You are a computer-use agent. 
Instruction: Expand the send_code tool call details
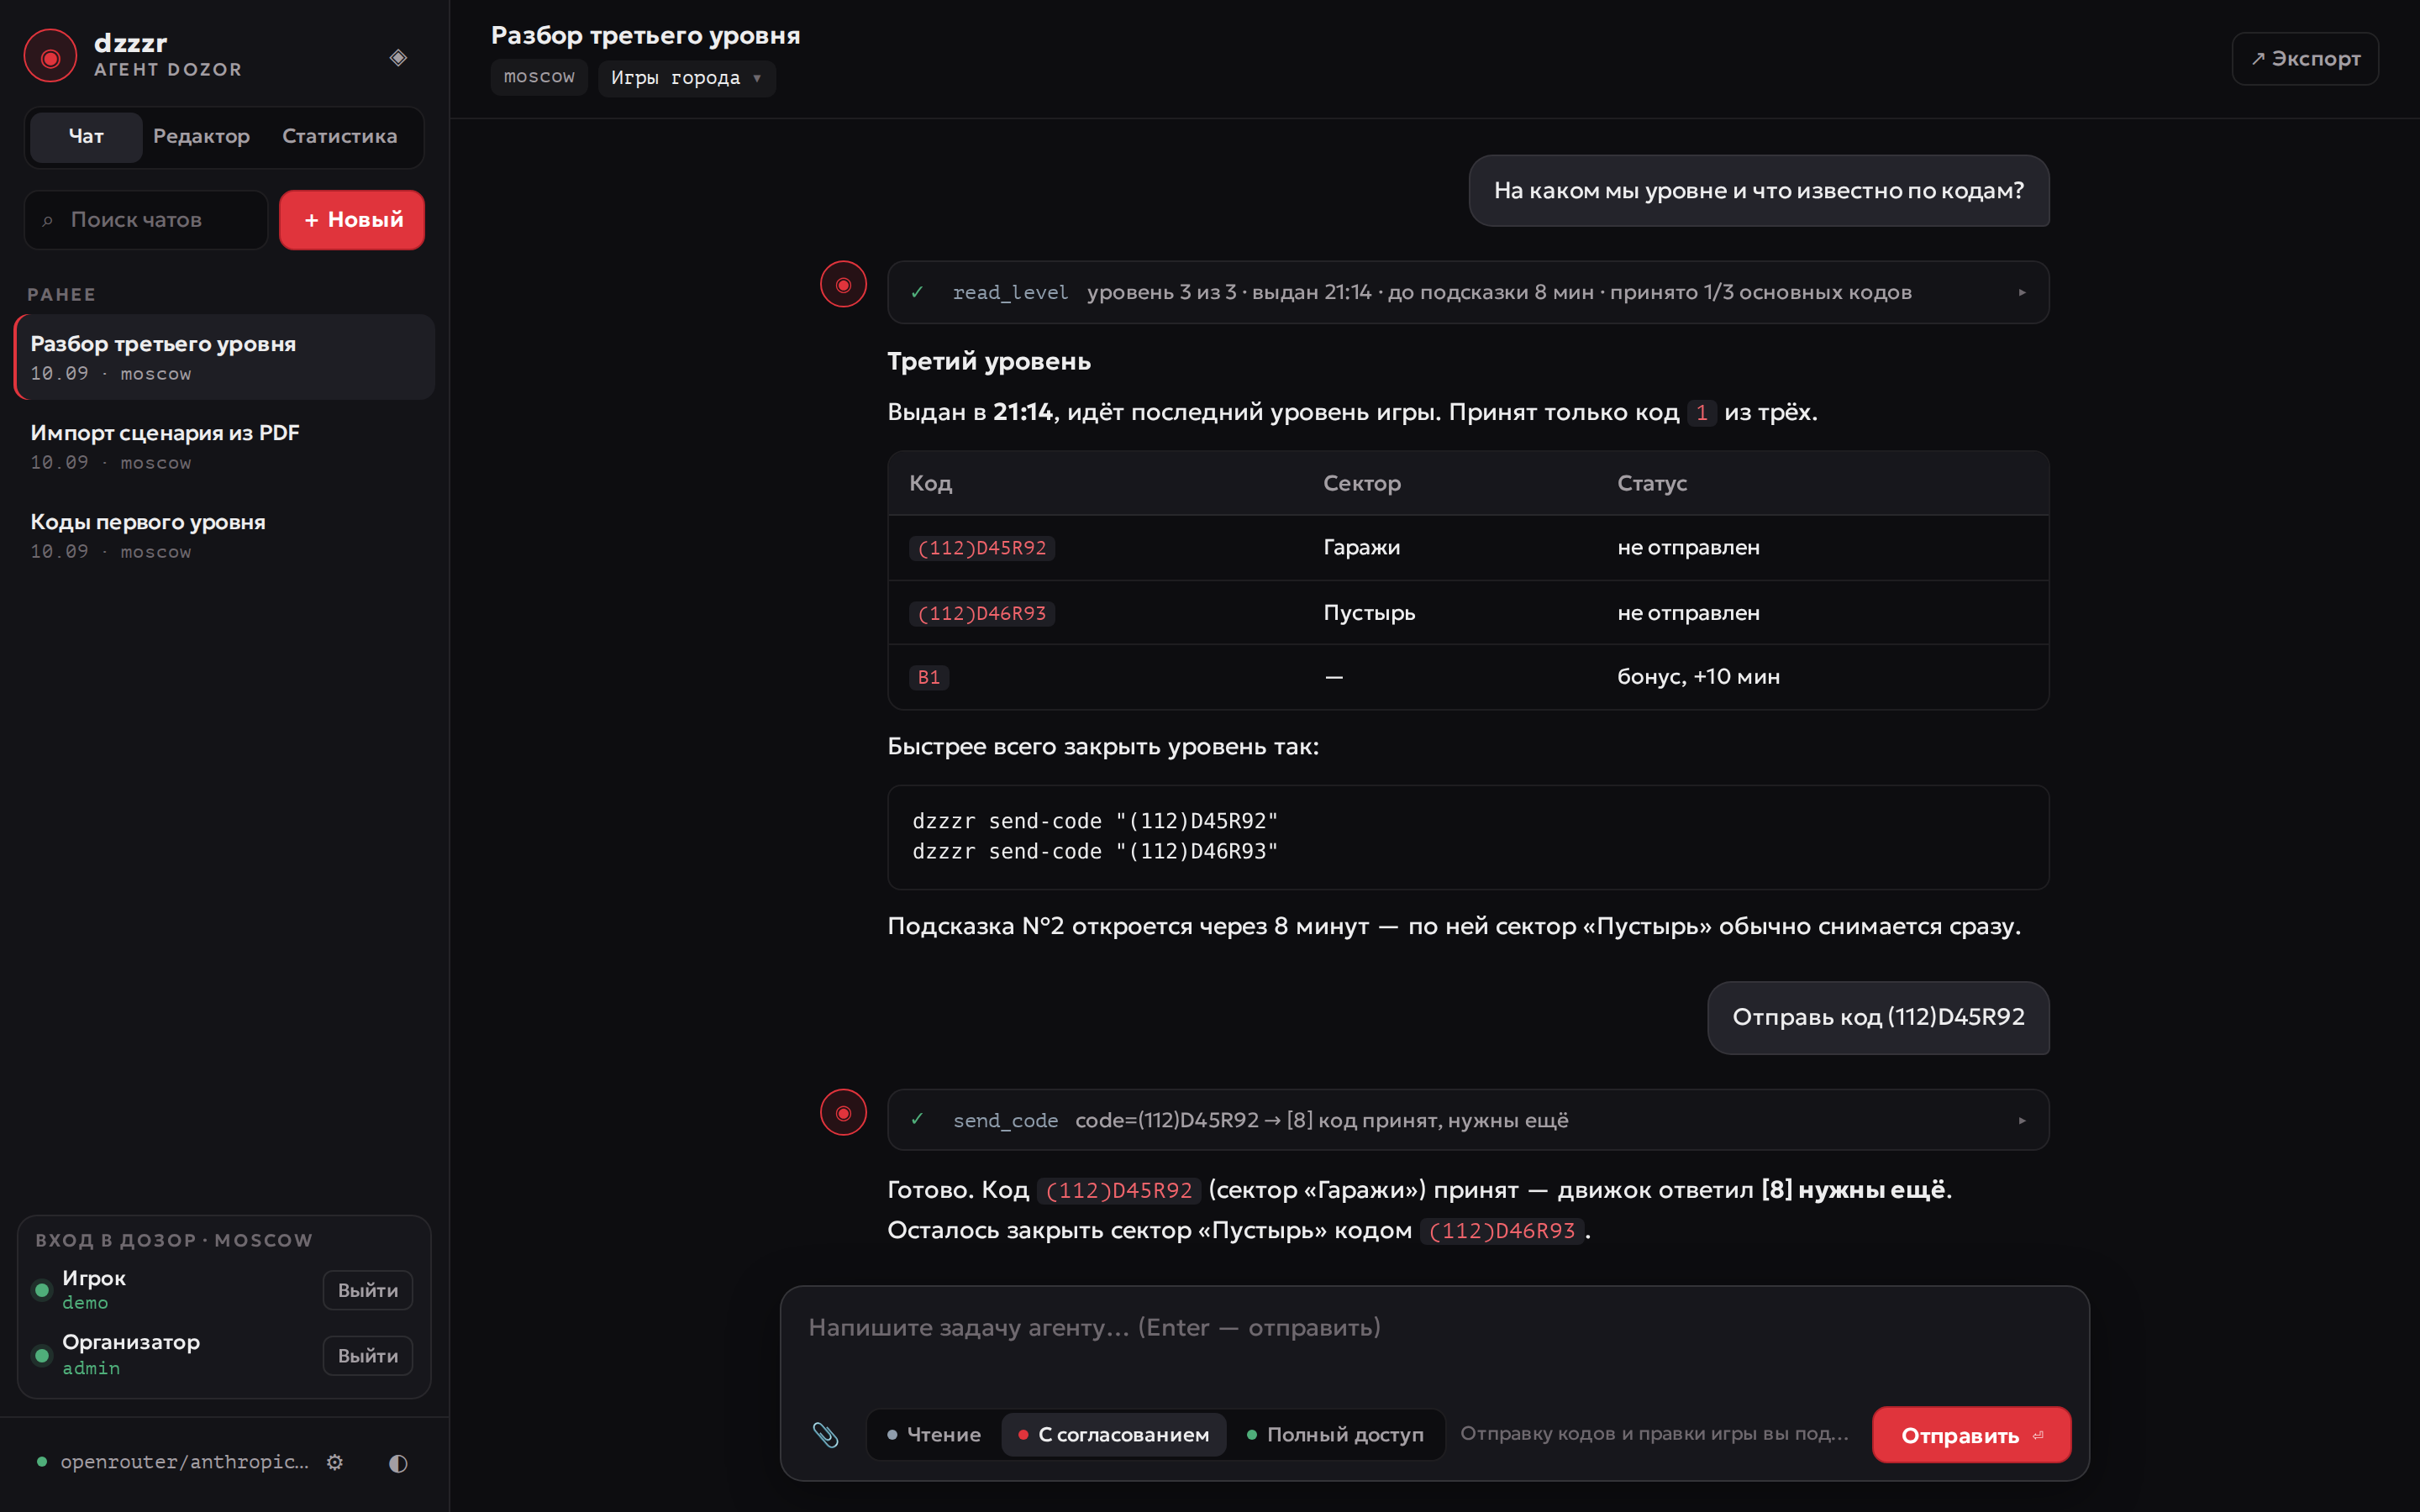click(2022, 1121)
